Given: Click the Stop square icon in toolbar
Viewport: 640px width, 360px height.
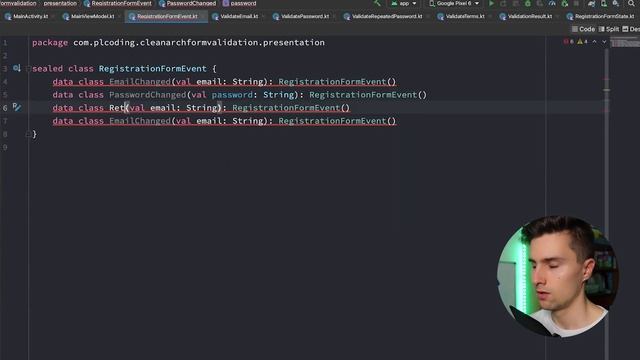Looking at the screenshot, I should 576,3.
